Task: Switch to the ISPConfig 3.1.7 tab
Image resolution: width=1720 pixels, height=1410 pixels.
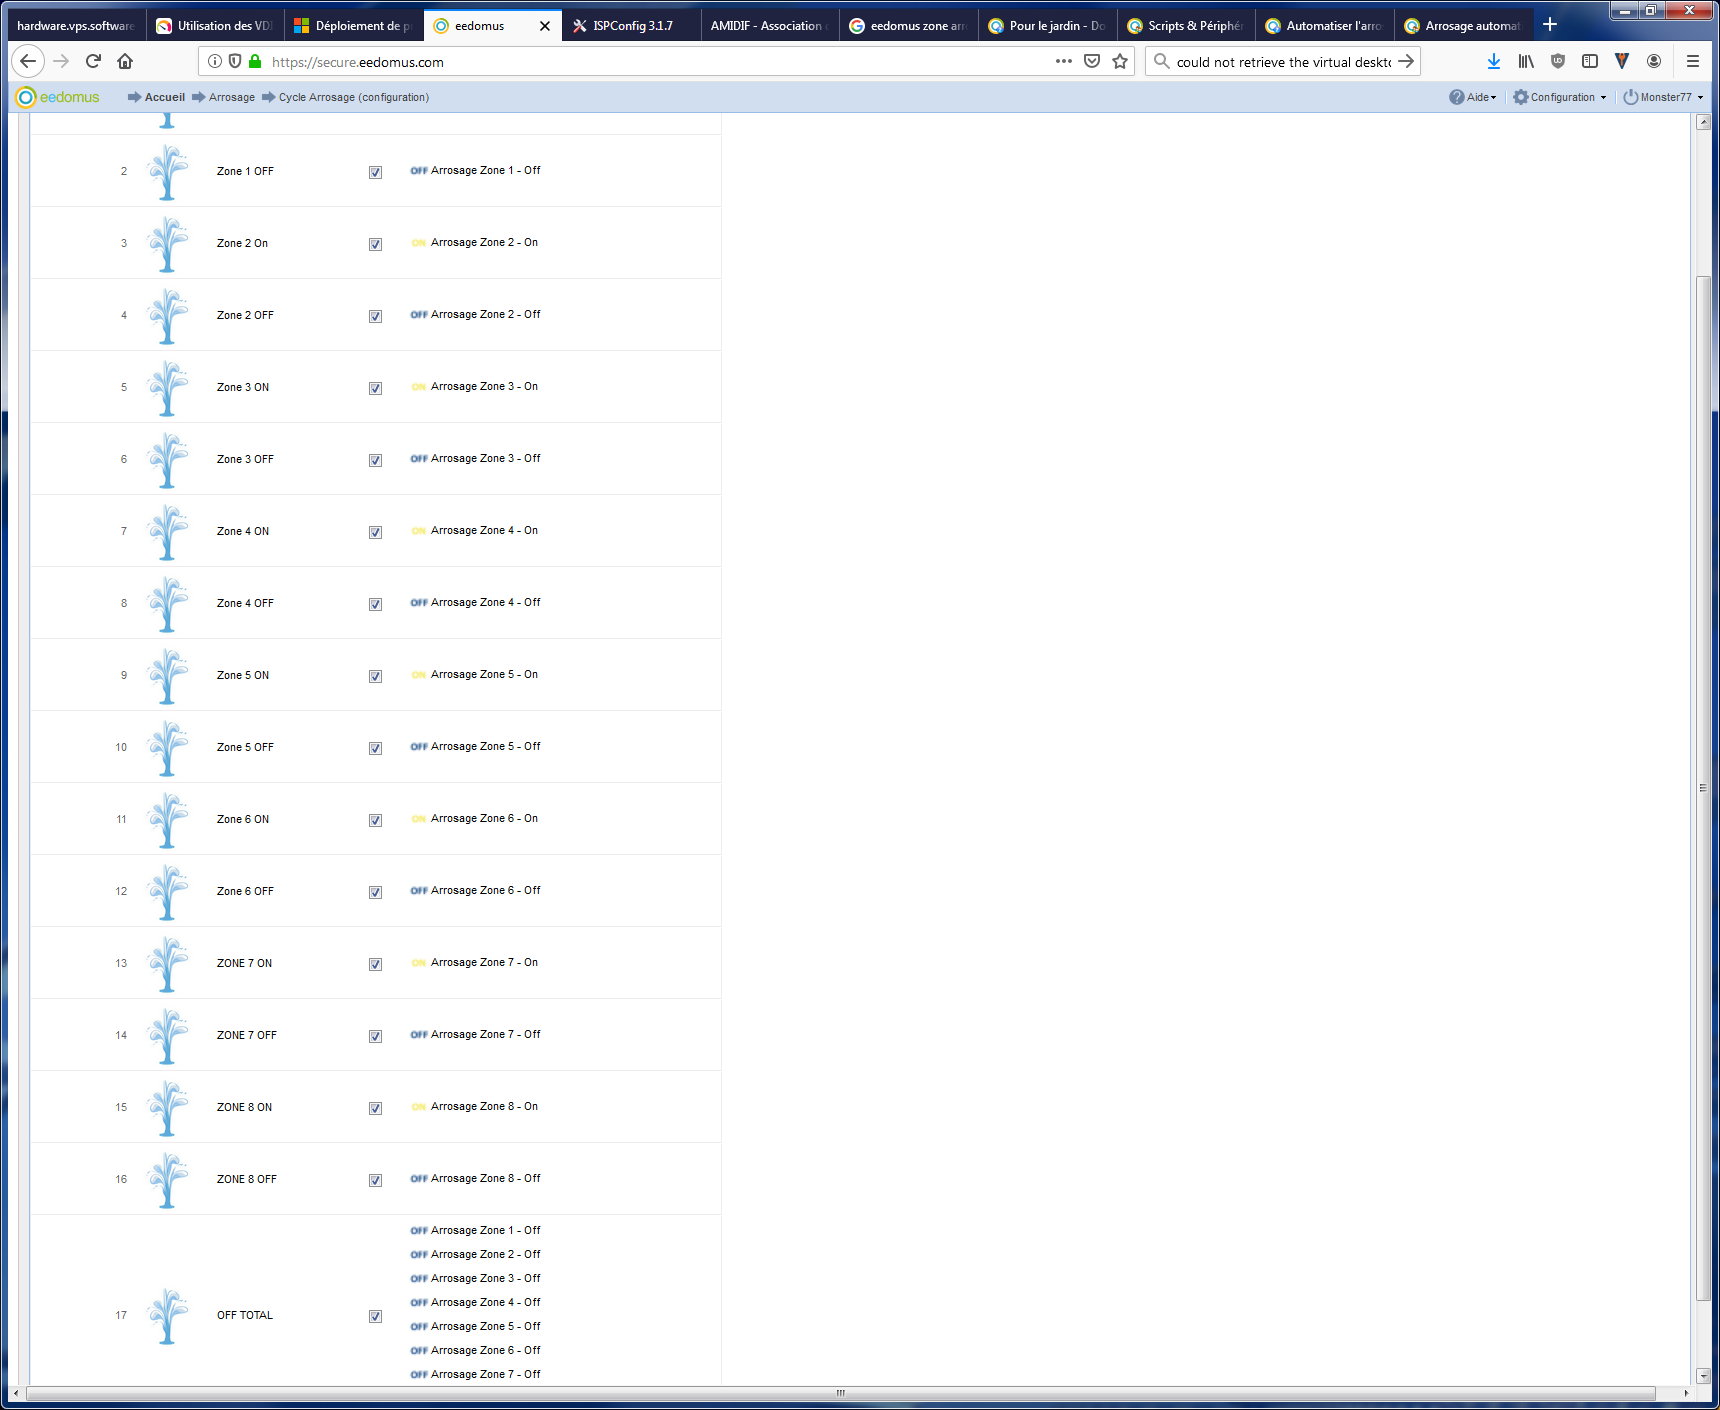Action: coord(631,25)
